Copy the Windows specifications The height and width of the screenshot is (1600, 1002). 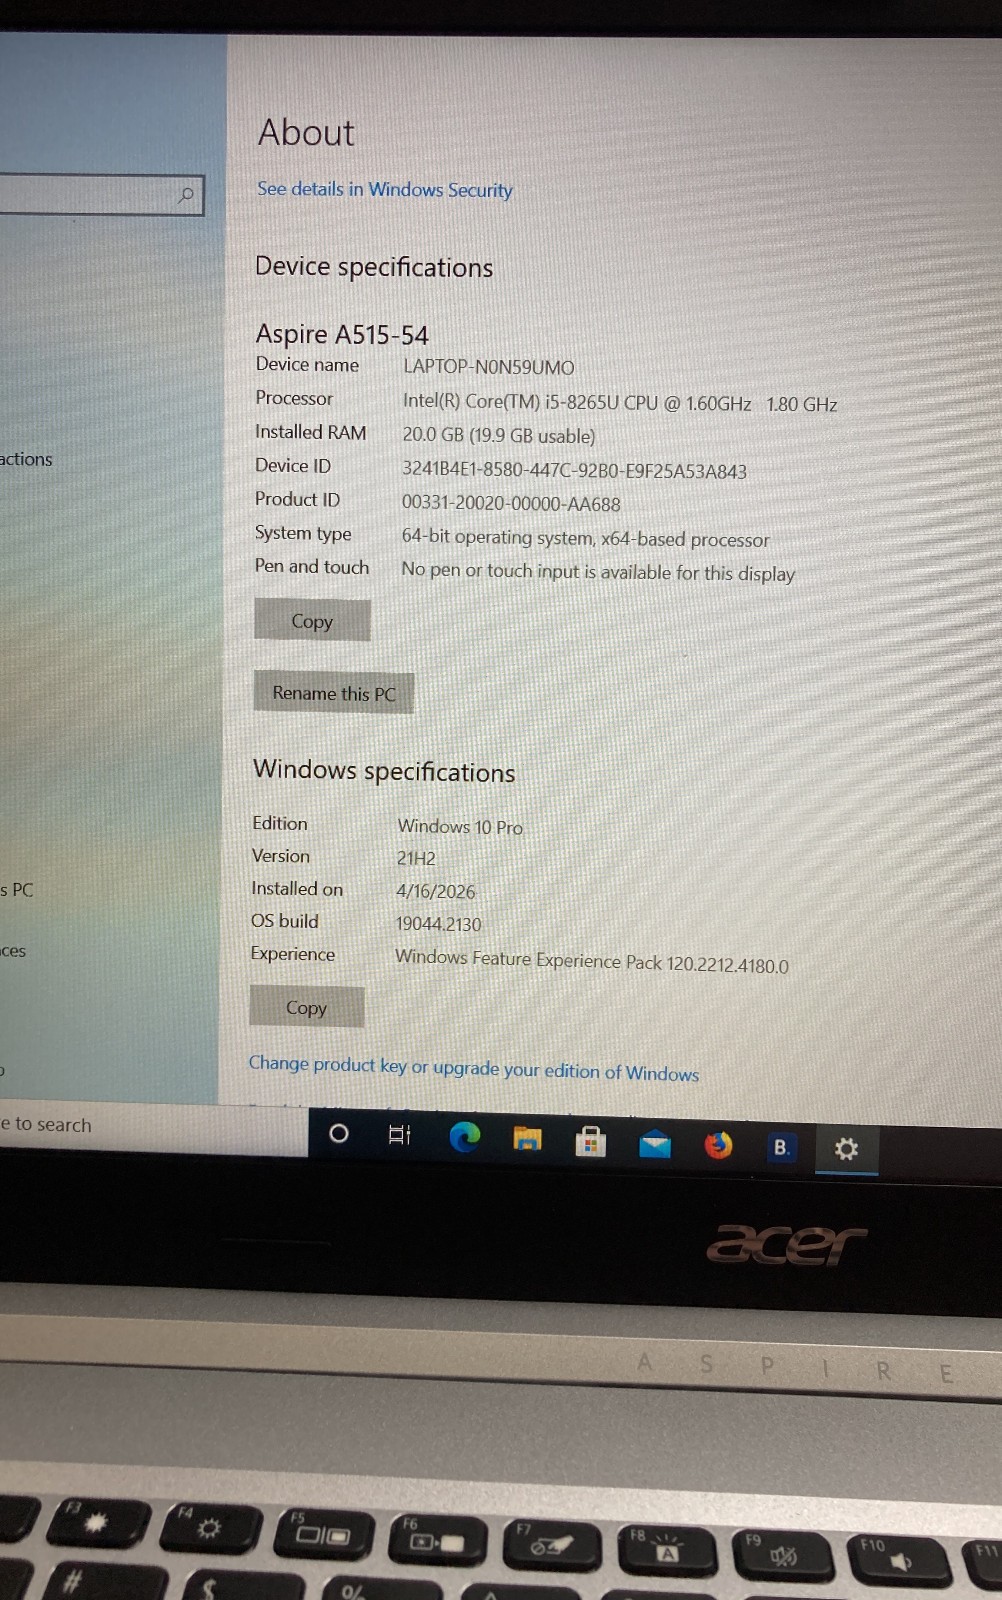[x=306, y=1008]
